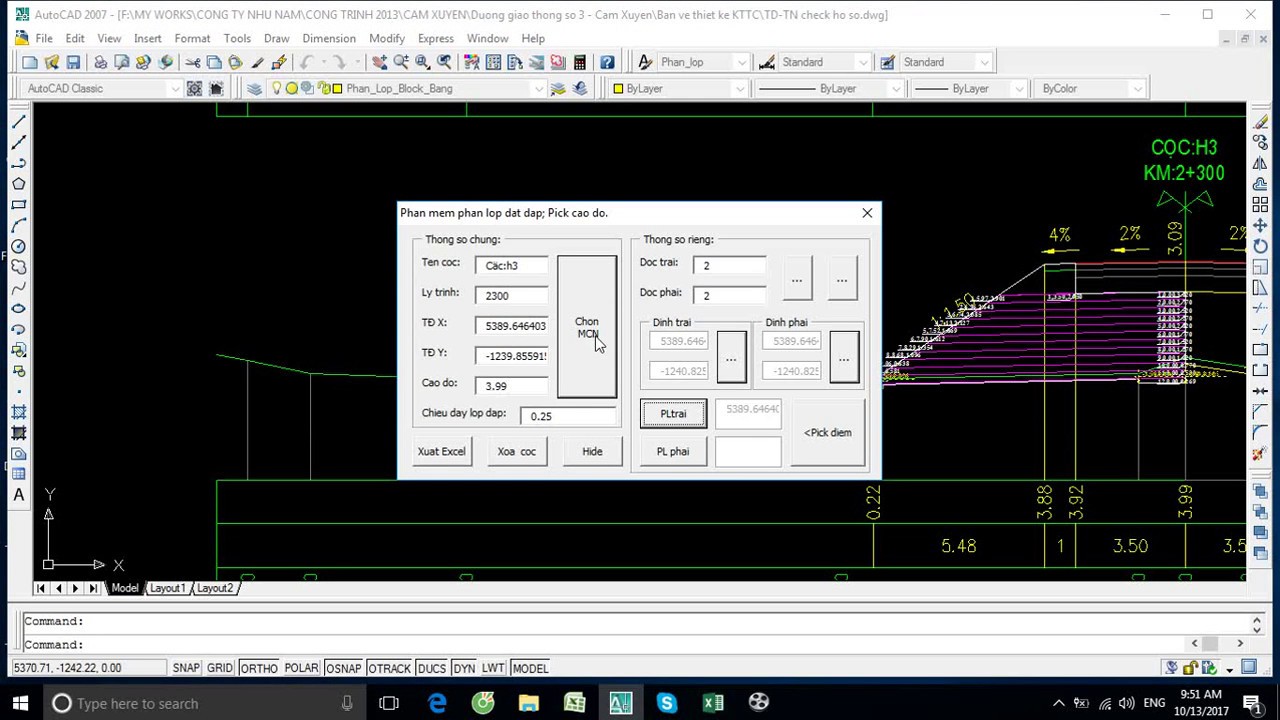The image size is (1280, 720).
Task: Toggle DUCS in status bar
Action: click(432, 668)
